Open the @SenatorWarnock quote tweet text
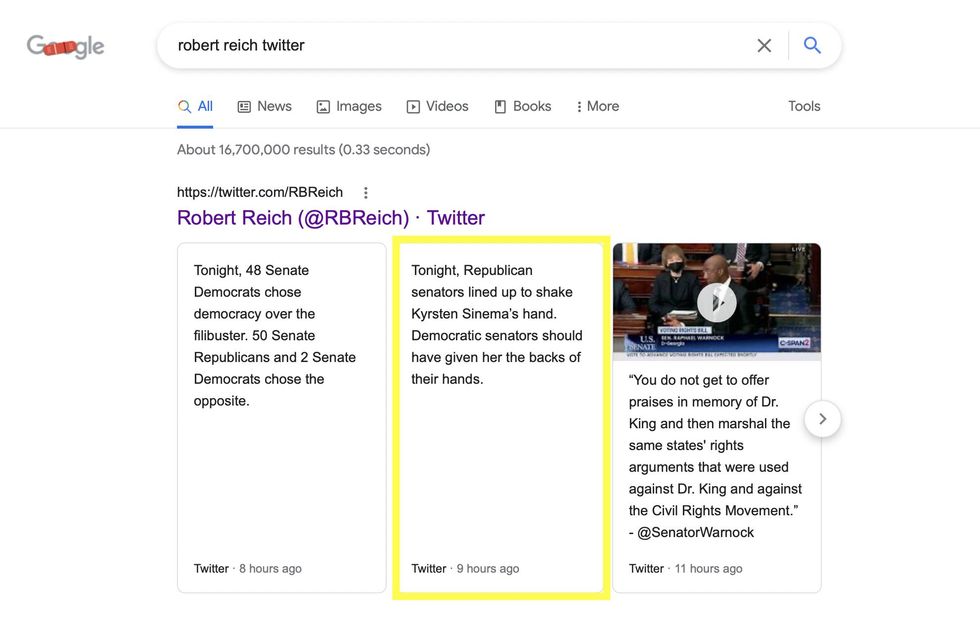This screenshot has height=636, width=980. (716, 456)
